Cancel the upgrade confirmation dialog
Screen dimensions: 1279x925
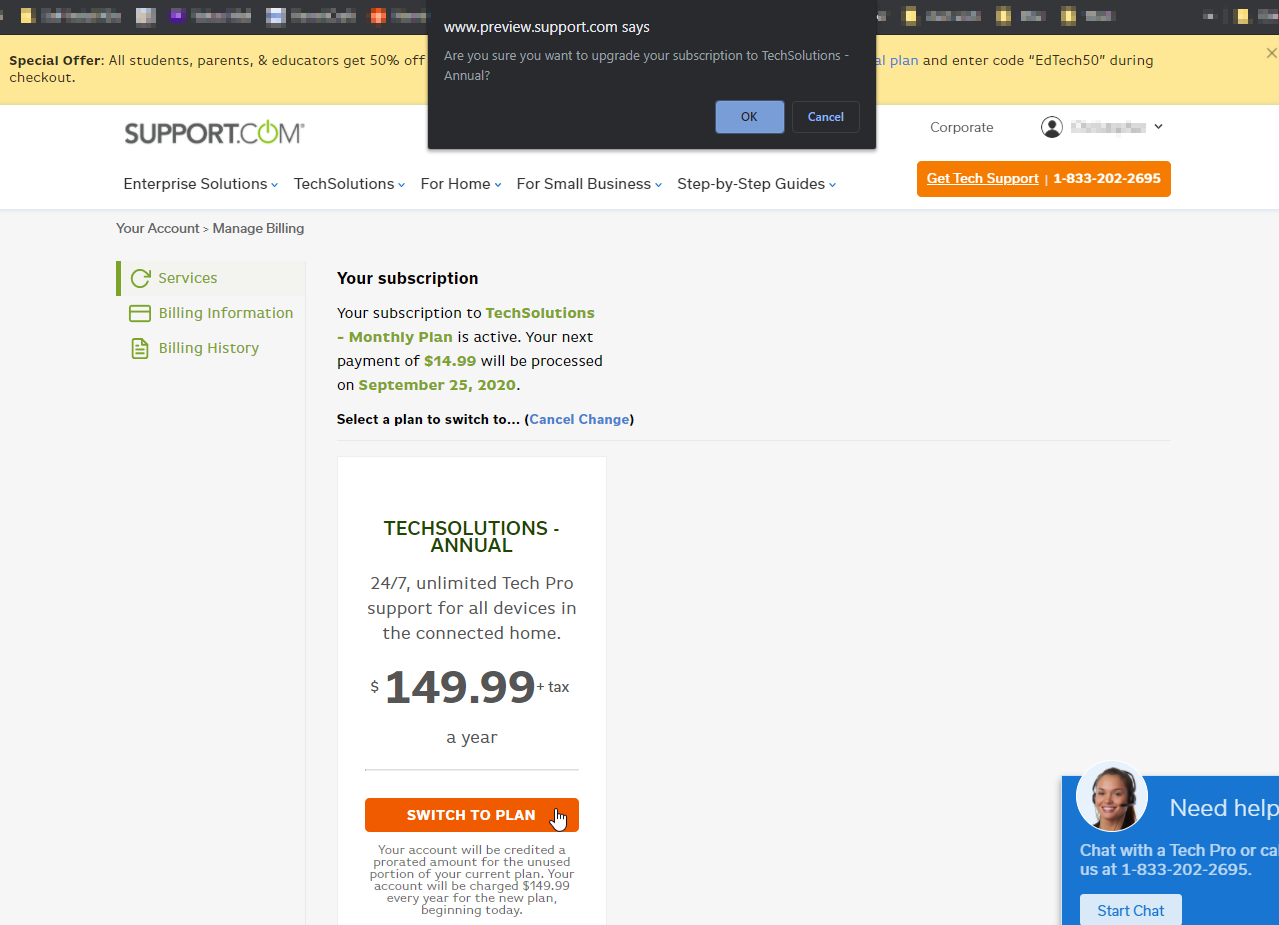pyautogui.click(x=826, y=117)
